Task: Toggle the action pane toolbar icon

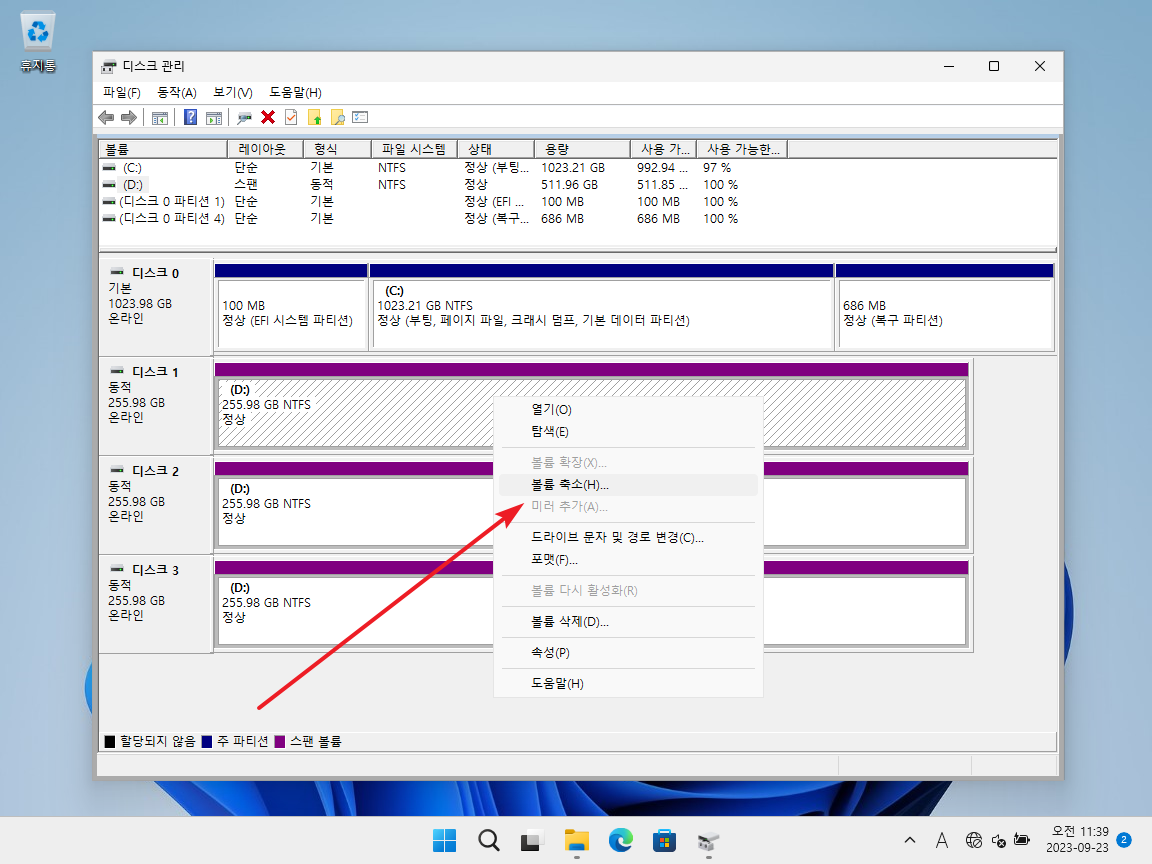Action: pyautogui.click(x=214, y=118)
